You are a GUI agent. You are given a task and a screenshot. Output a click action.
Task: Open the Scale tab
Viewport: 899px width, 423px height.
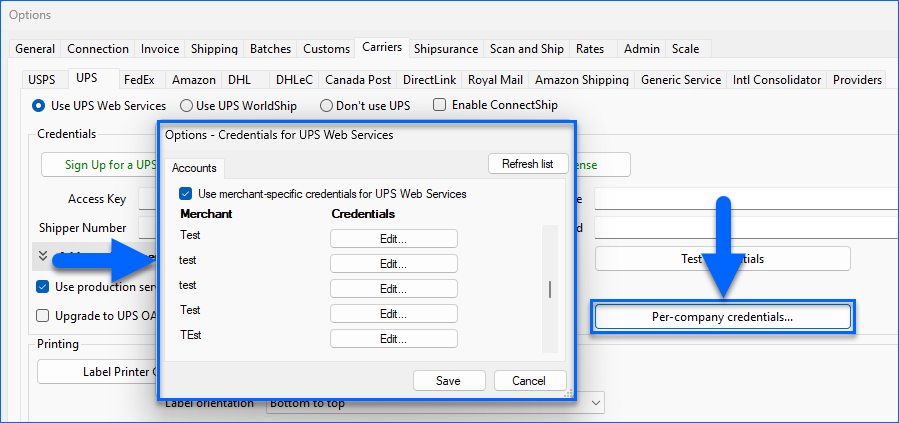(x=686, y=49)
